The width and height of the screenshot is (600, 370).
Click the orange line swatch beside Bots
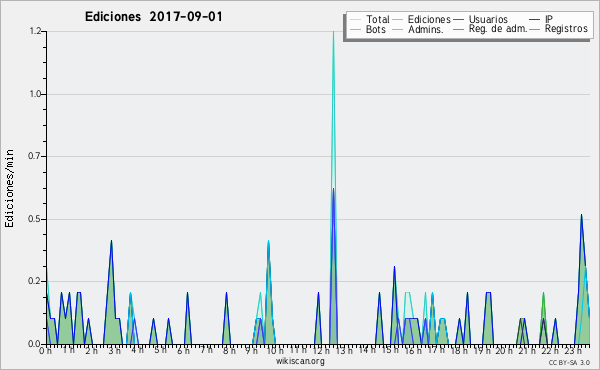coord(355,29)
